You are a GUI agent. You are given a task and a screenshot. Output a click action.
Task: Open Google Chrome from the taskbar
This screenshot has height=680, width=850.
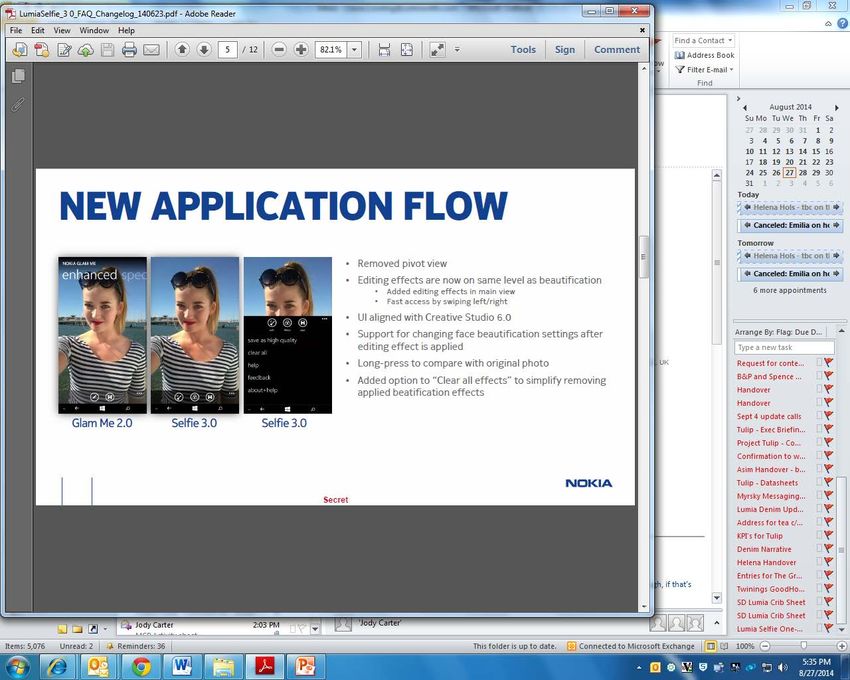141,666
